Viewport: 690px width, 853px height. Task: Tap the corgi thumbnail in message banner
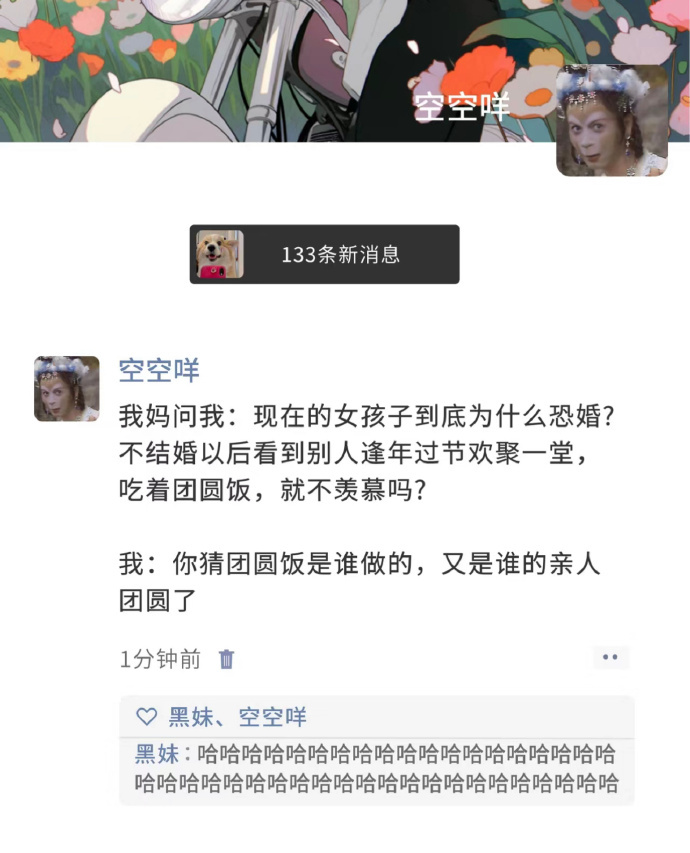tap(219, 254)
